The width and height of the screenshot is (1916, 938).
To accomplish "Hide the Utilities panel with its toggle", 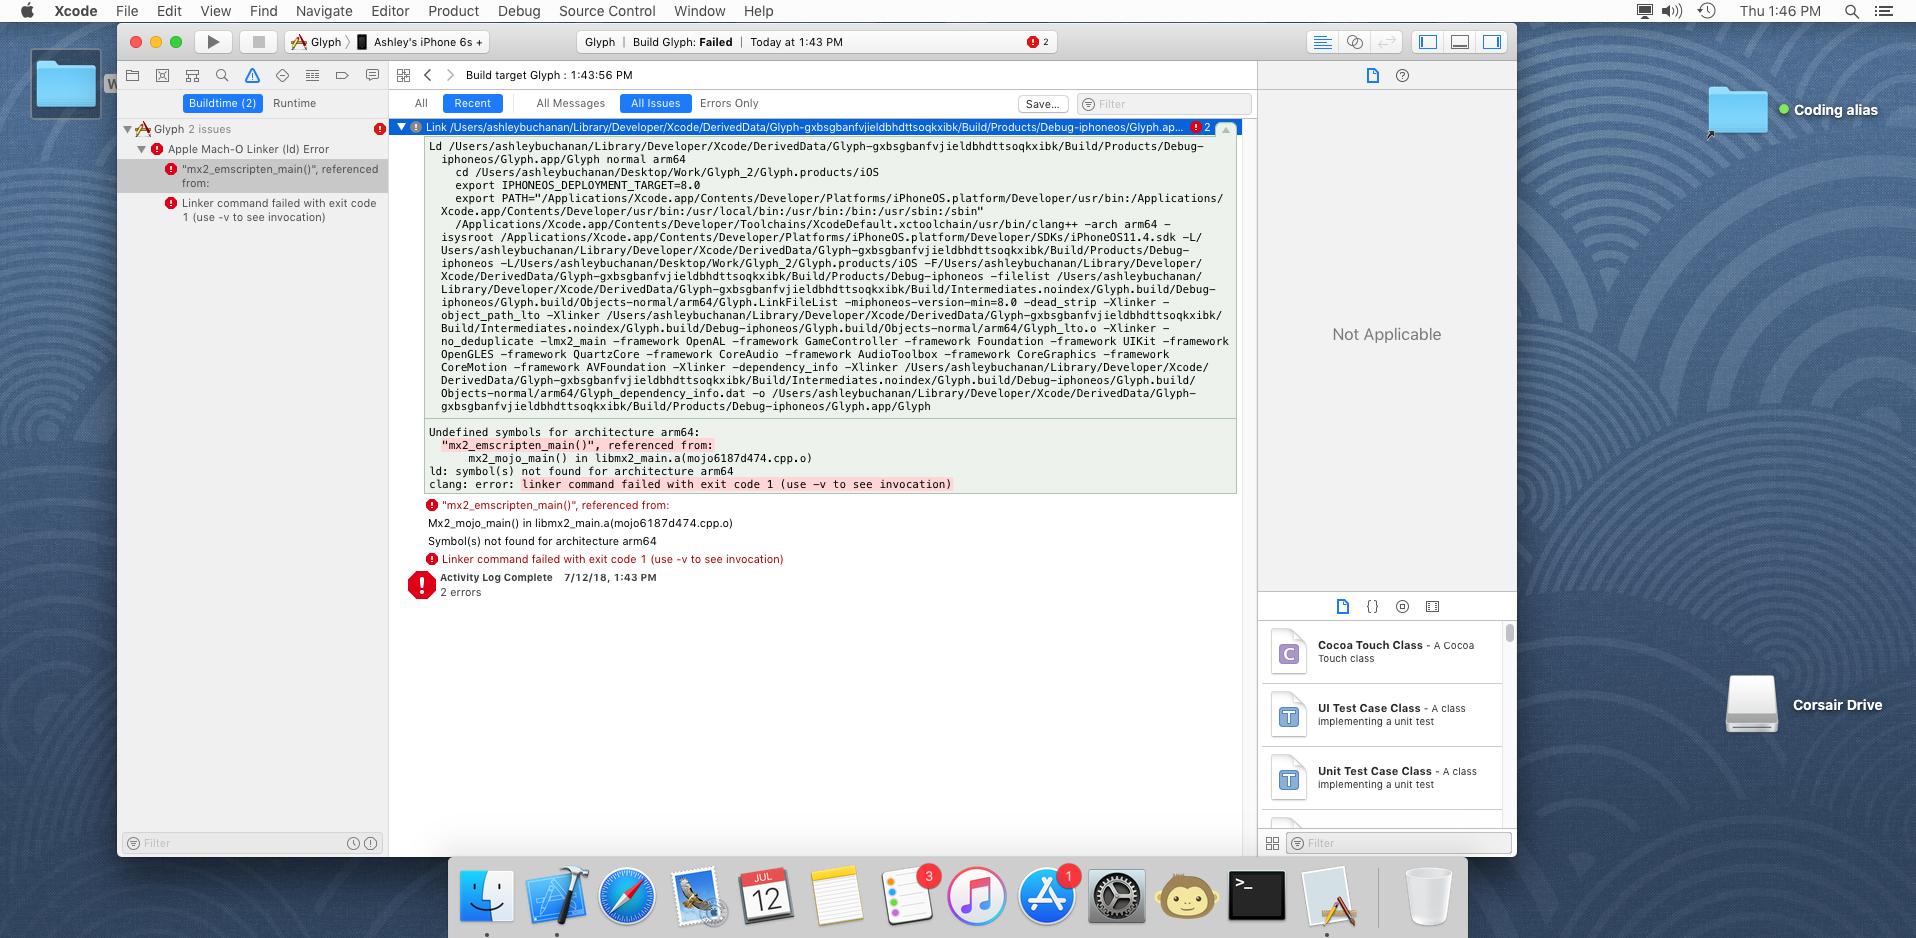I will [x=1491, y=42].
